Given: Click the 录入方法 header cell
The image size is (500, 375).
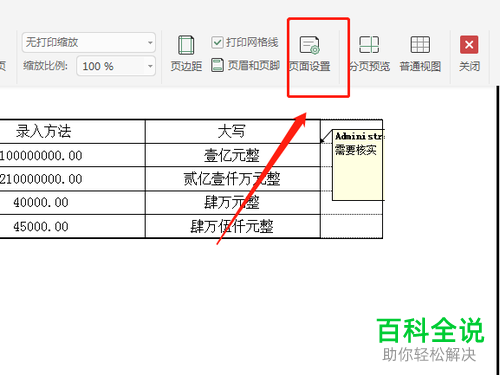Looking at the screenshot, I should pos(73,131).
